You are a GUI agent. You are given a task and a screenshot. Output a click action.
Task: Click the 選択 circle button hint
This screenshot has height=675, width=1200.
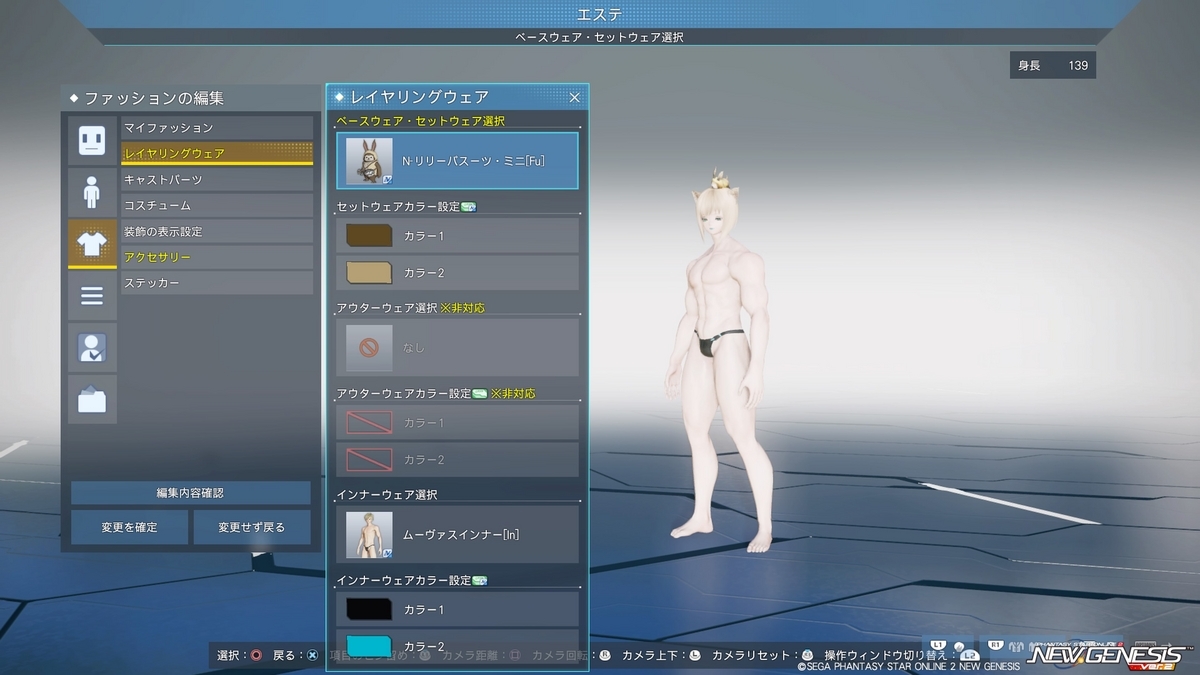256,655
